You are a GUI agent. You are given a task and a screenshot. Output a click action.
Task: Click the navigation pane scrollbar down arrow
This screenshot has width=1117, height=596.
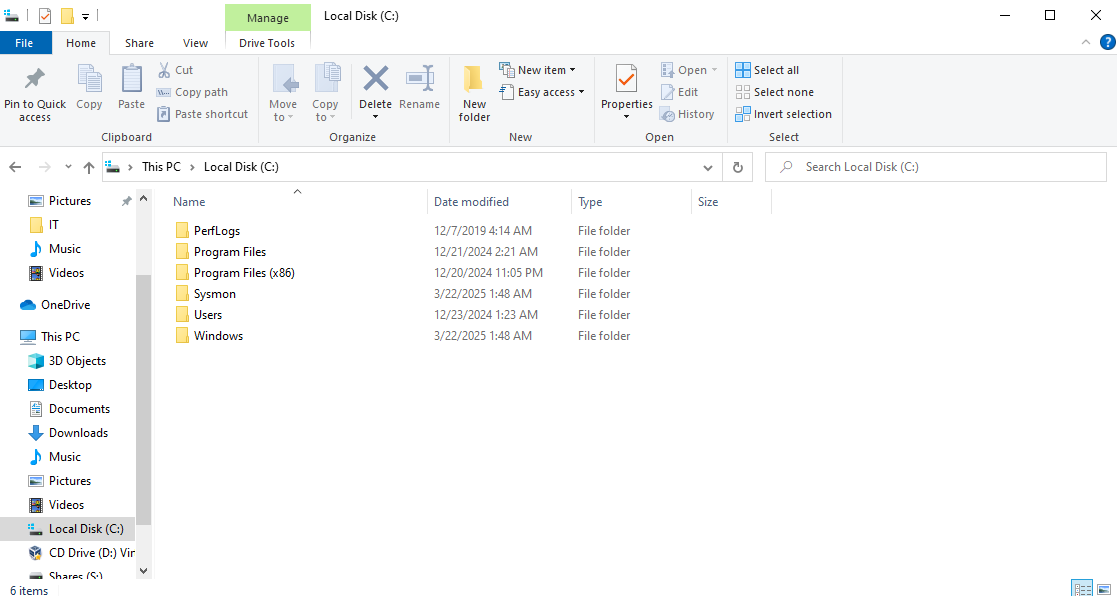pos(143,569)
